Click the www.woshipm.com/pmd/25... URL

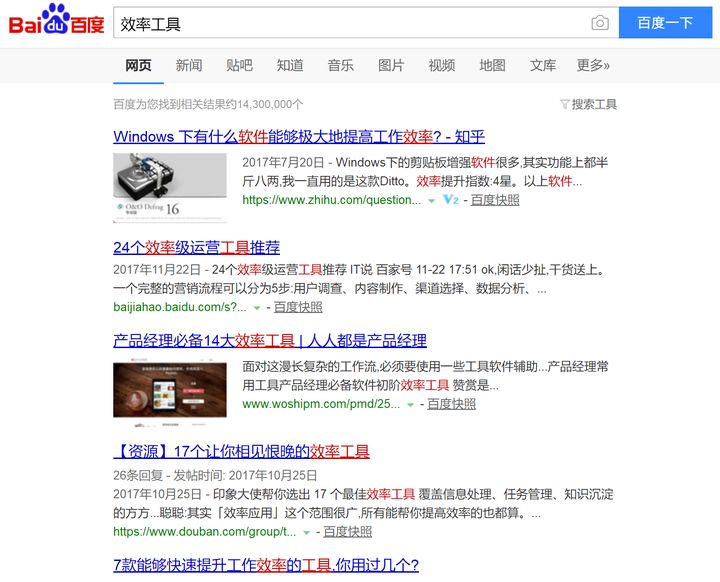(321, 404)
